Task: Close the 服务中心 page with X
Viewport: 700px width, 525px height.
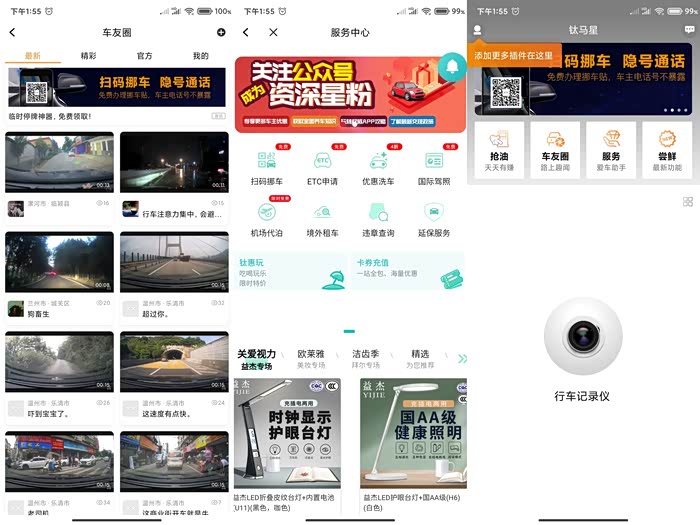Action: (x=273, y=32)
